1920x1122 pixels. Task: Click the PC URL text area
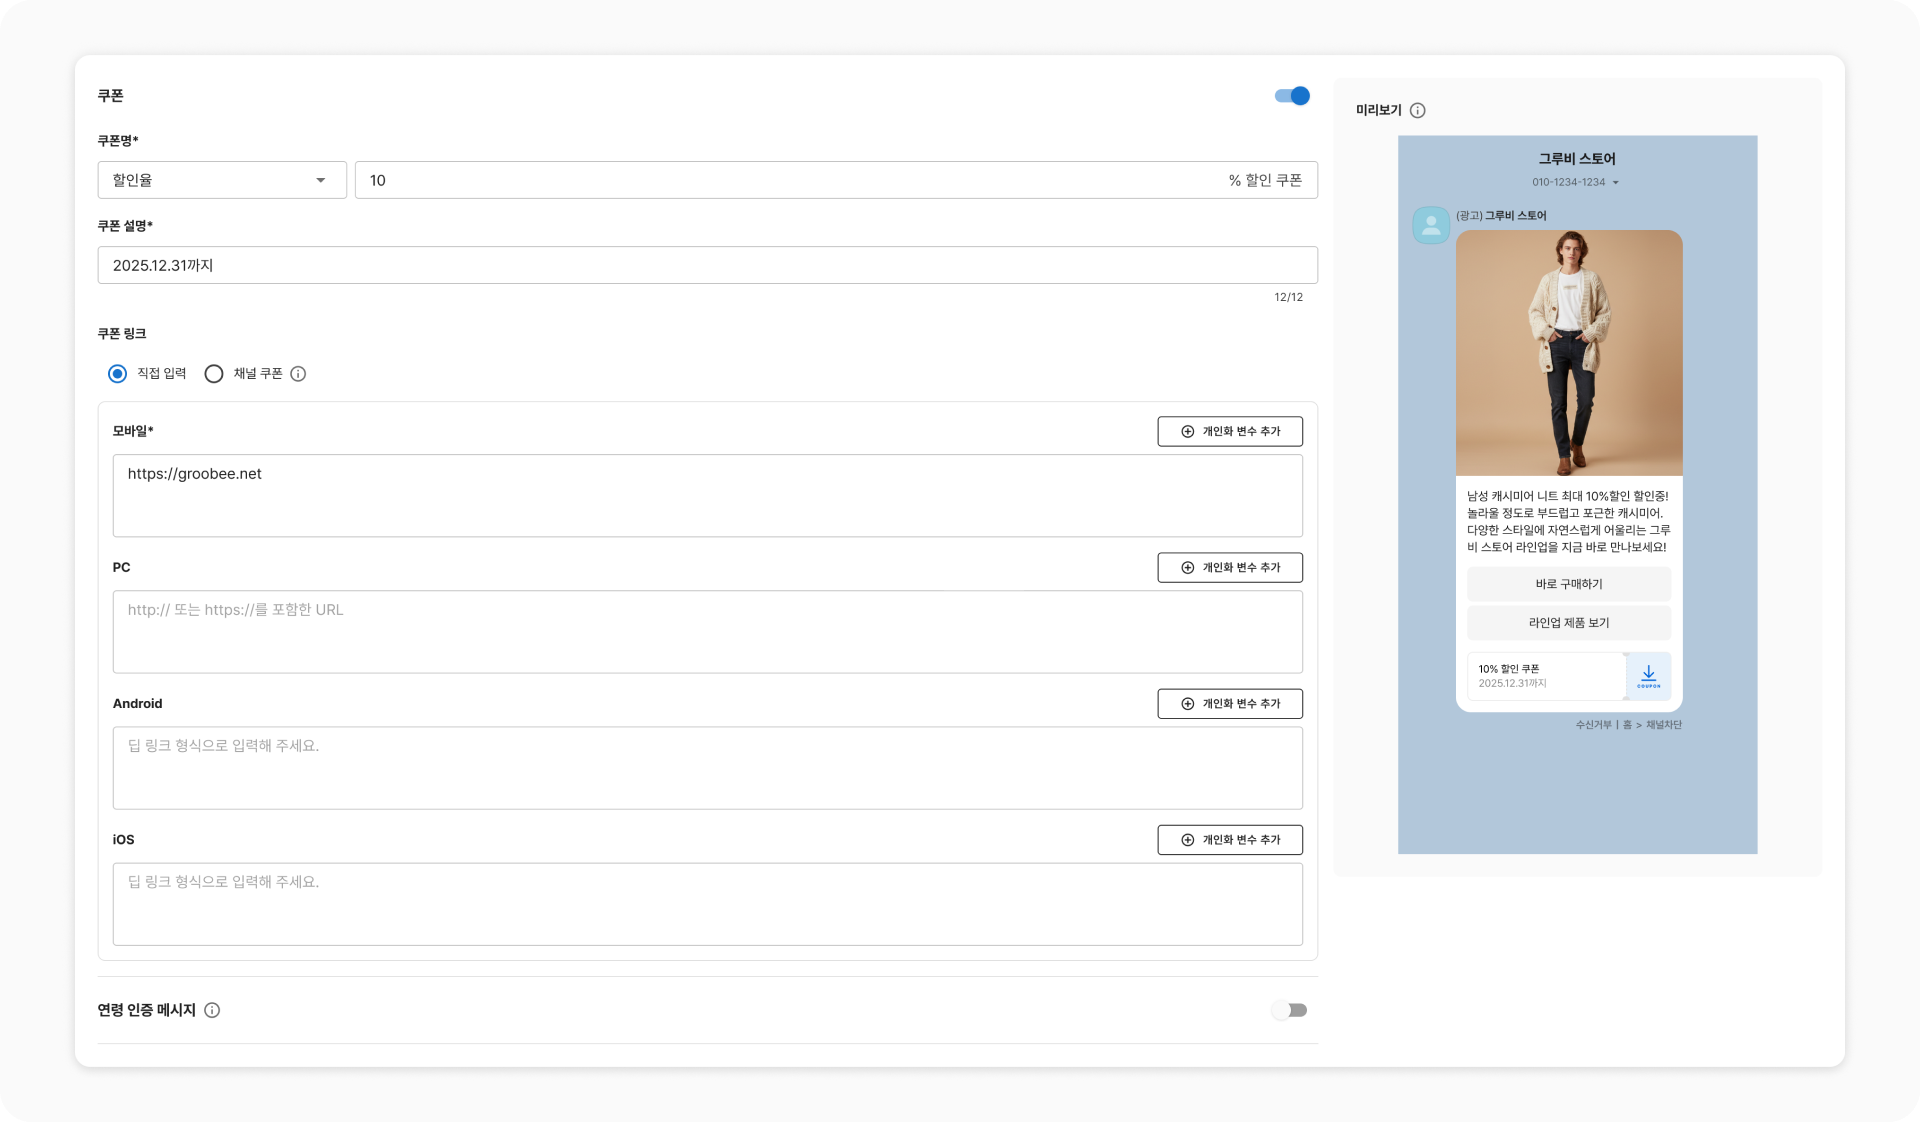click(x=706, y=632)
